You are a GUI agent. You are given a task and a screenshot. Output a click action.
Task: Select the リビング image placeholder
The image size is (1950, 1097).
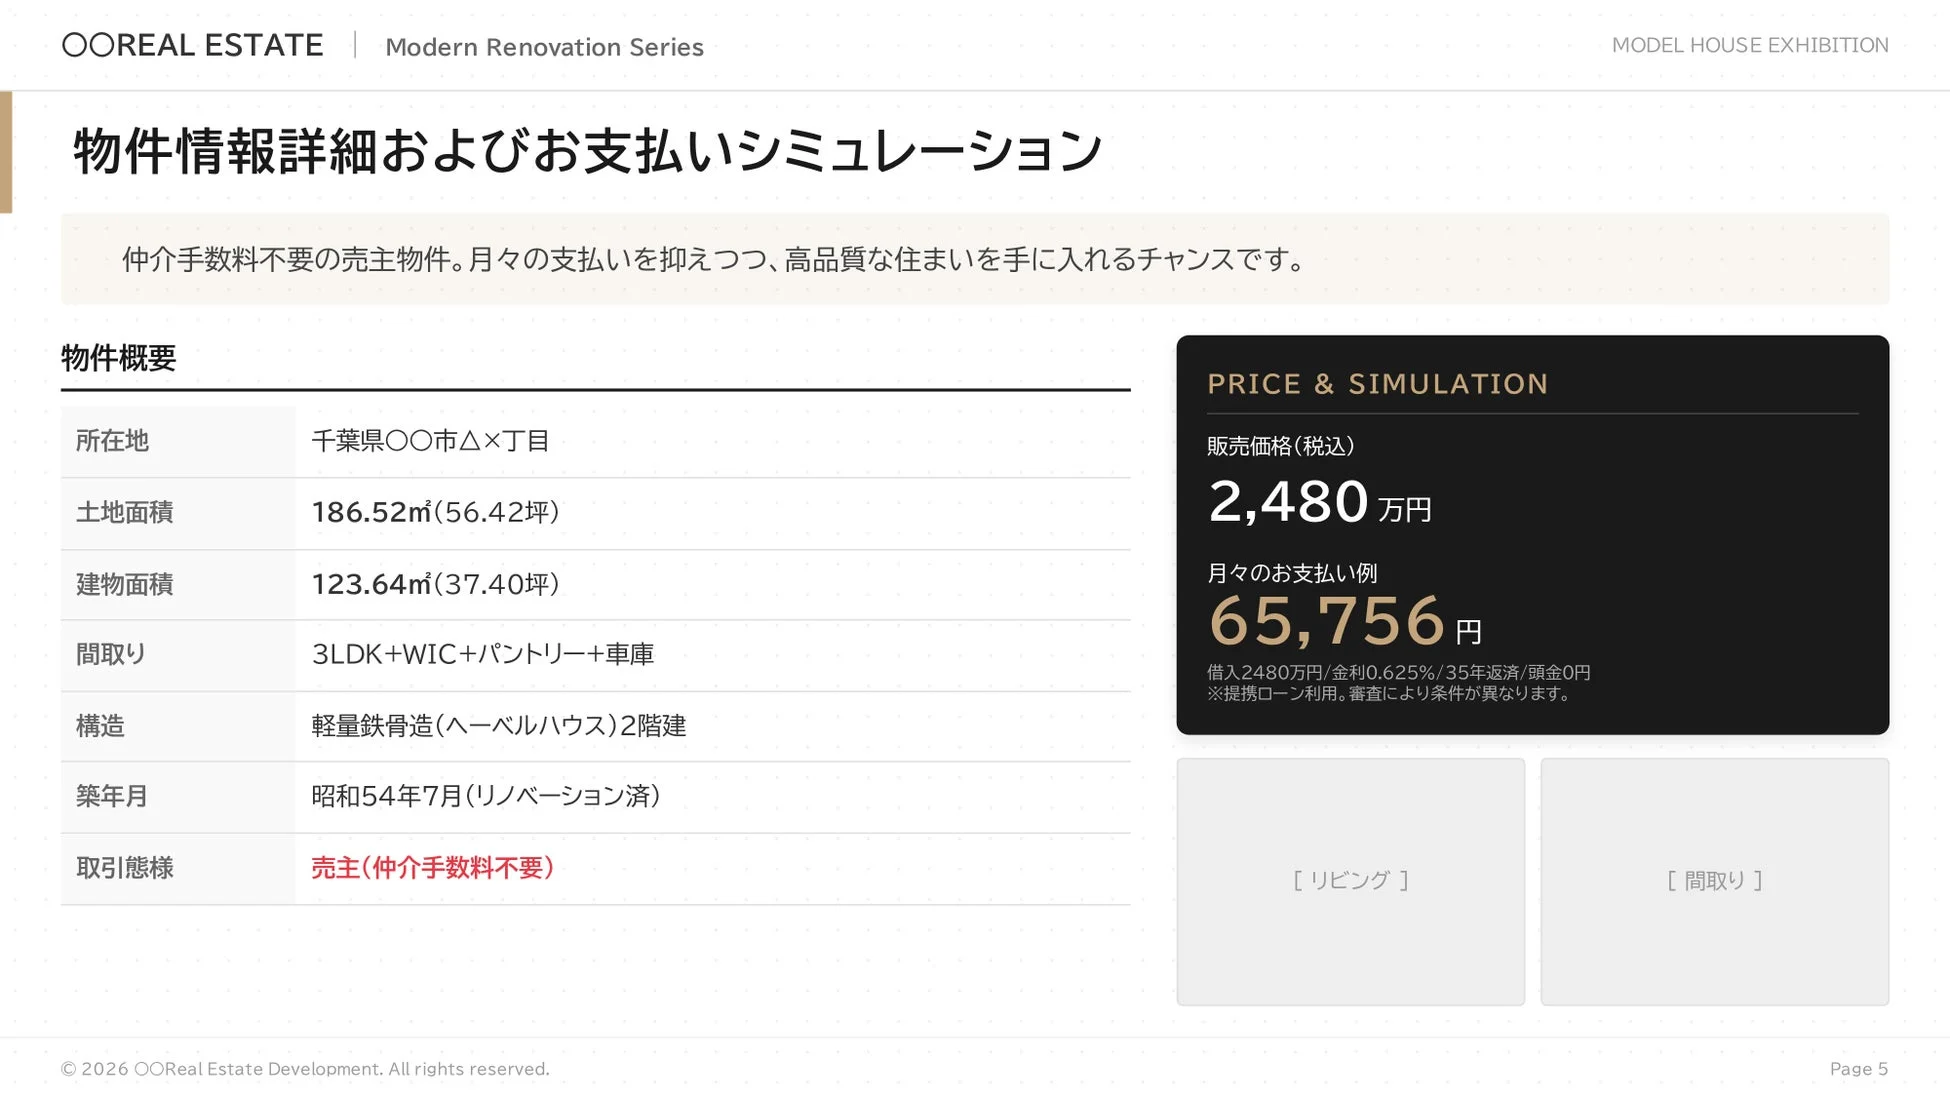click(1350, 881)
